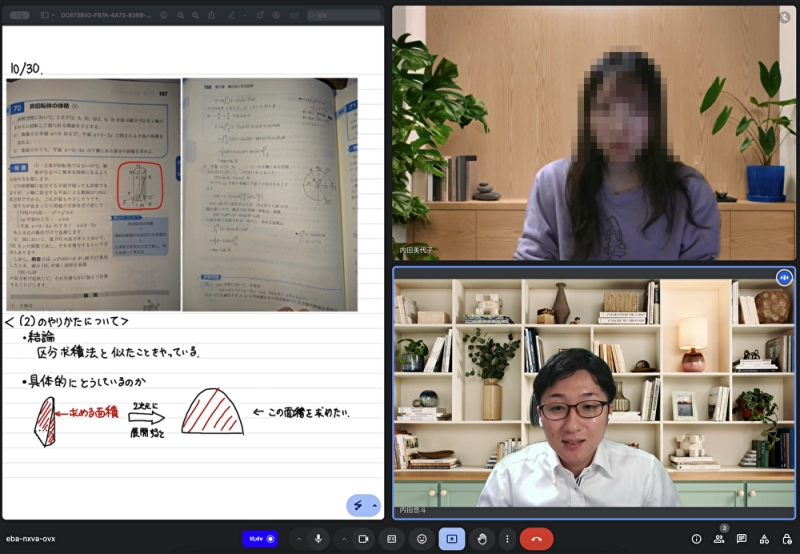Raise hand in the meeting
The height and width of the screenshot is (554, 800).
coord(482,539)
